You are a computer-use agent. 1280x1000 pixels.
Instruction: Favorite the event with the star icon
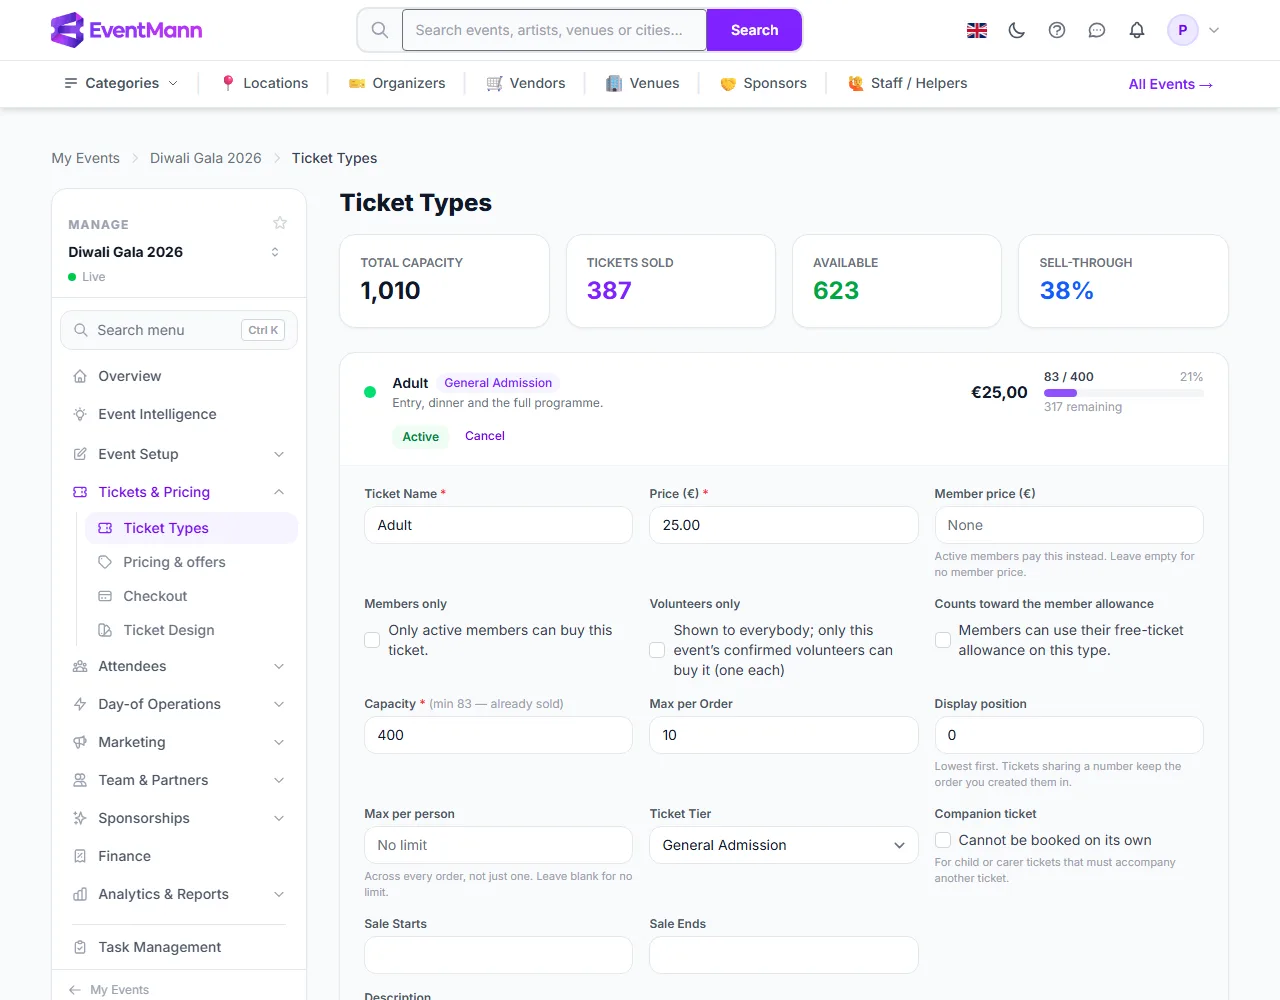point(280,223)
